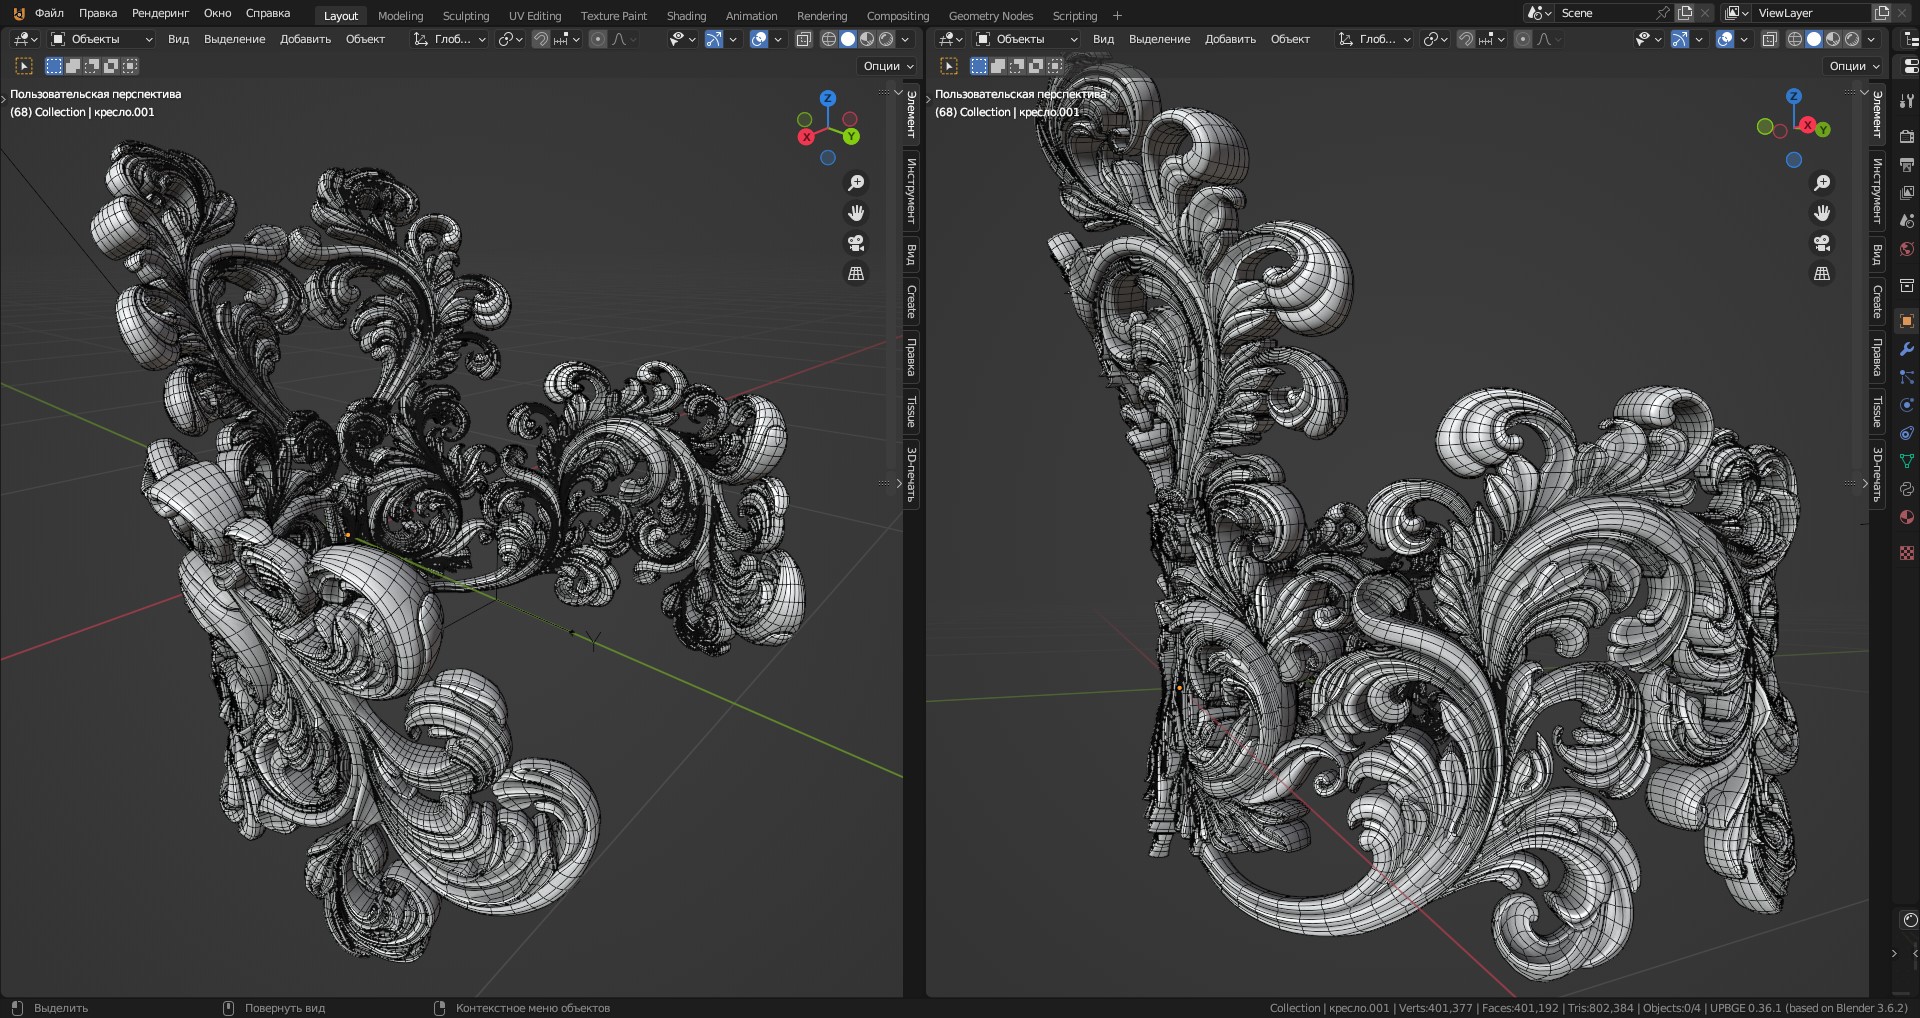Switch left viewport to orthographic grid view
This screenshot has height=1018, width=1920.
pyautogui.click(x=856, y=274)
